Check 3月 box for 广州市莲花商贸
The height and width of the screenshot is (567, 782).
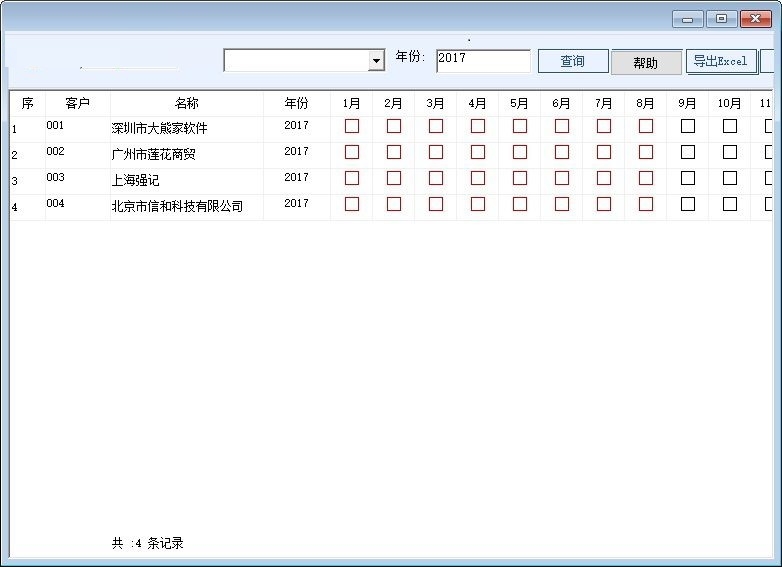pos(435,152)
